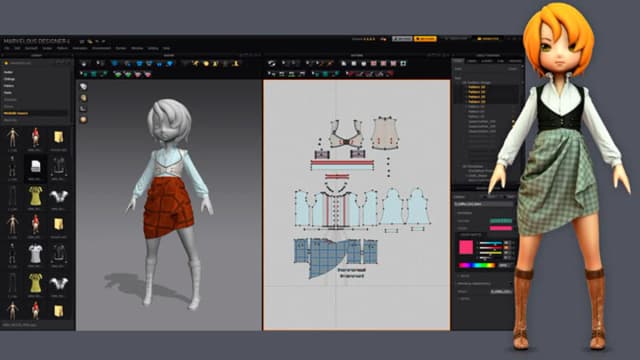Select yellow arrow tool in 3D toolbar
This screenshot has height=360, width=640.
(x=196, y=63)
